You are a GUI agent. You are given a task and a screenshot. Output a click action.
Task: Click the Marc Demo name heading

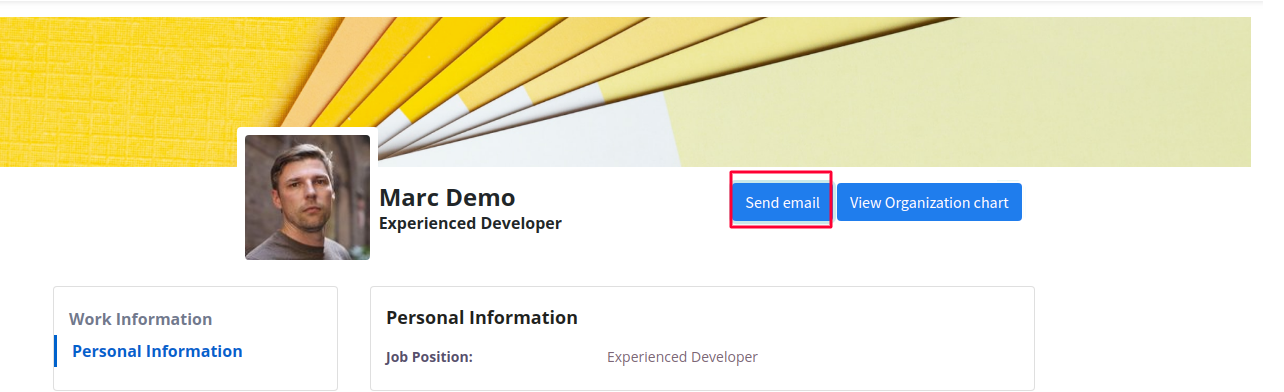pos(447,197)
